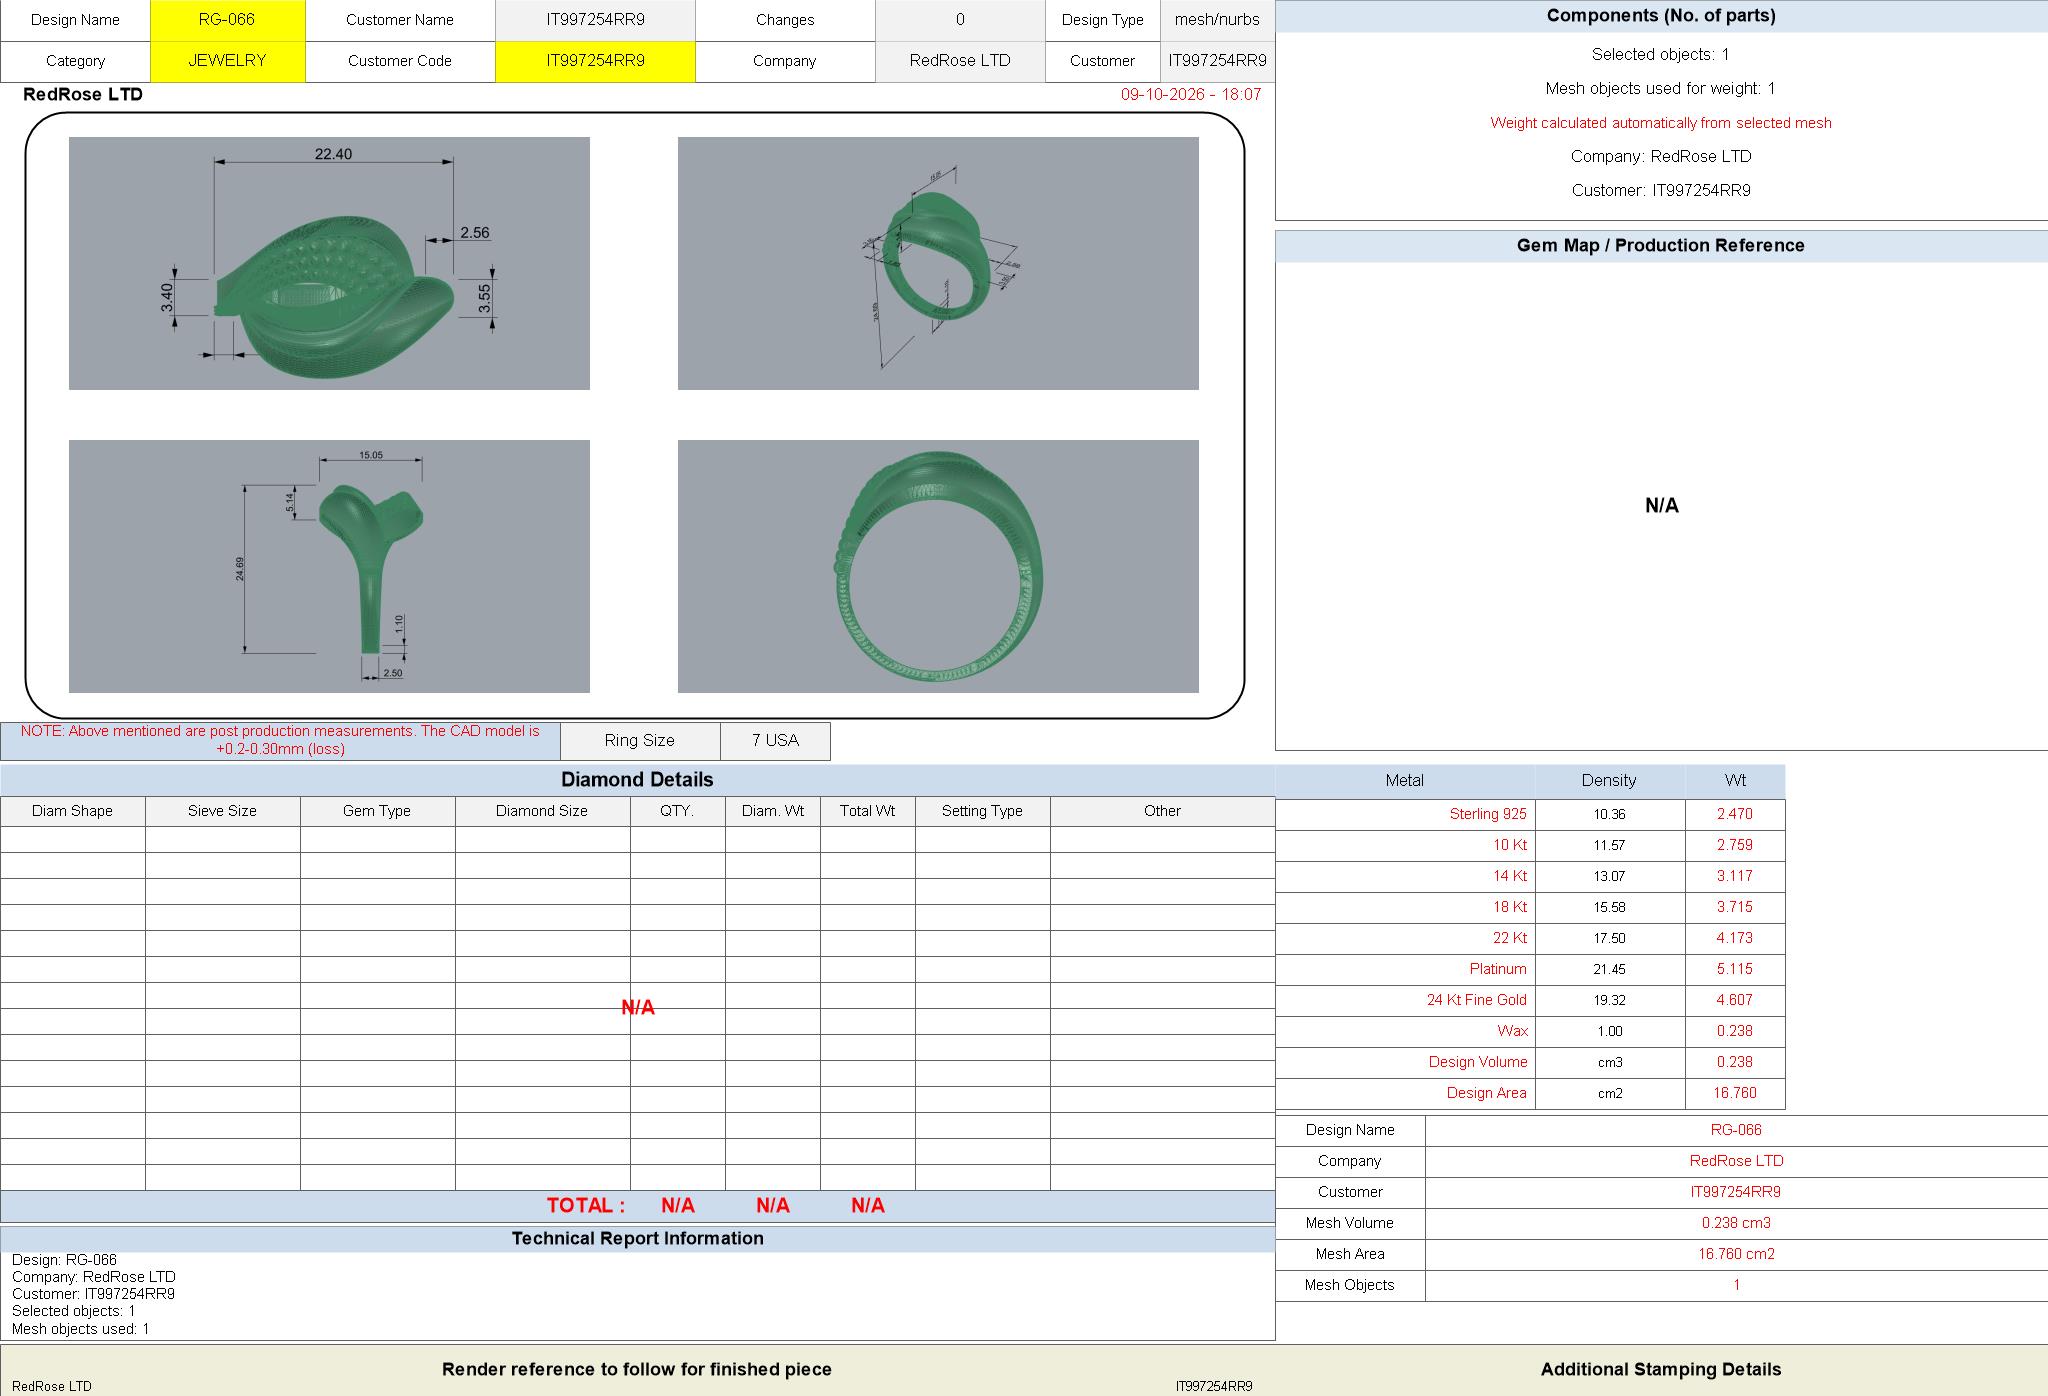The width and height of the screenshot is (2048, 1396).
Task: Click the date stamp 09-10-2026 - 18:07
Action: point(1191,94)
